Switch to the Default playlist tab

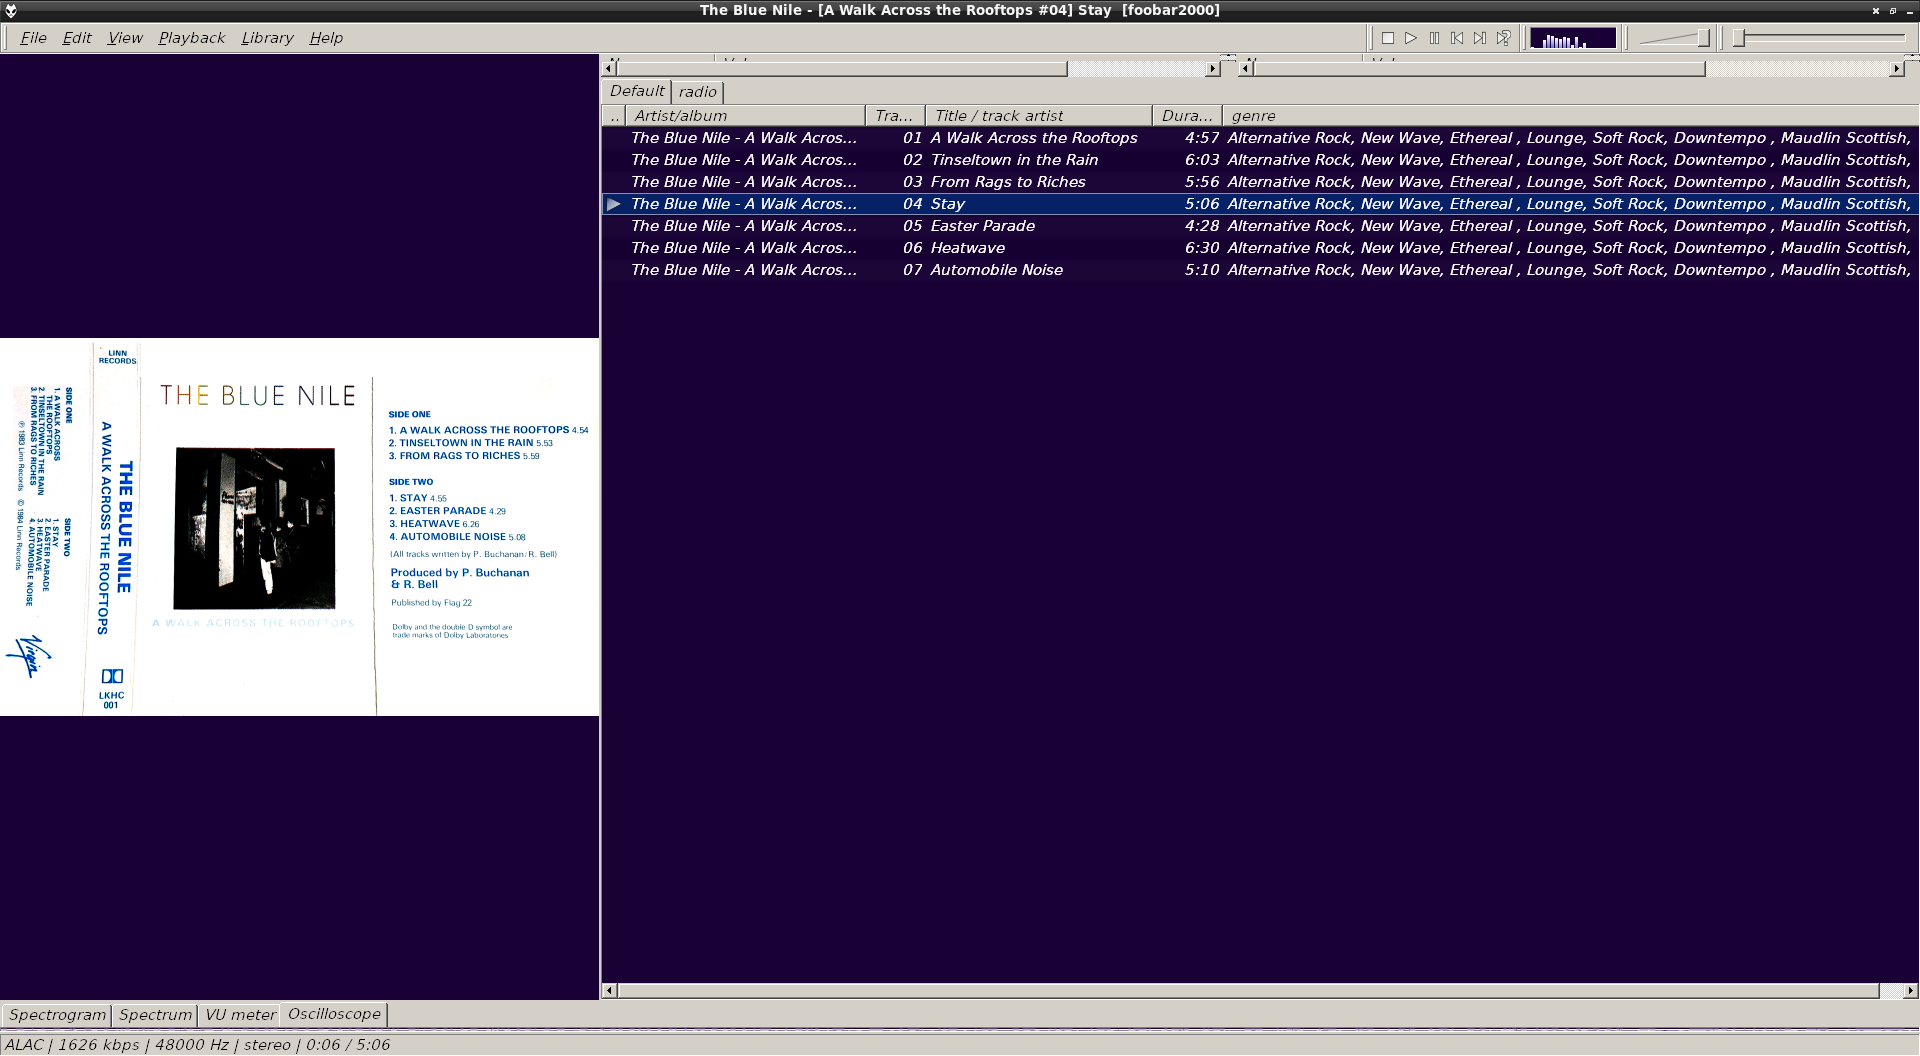click(x=637, y=91)
